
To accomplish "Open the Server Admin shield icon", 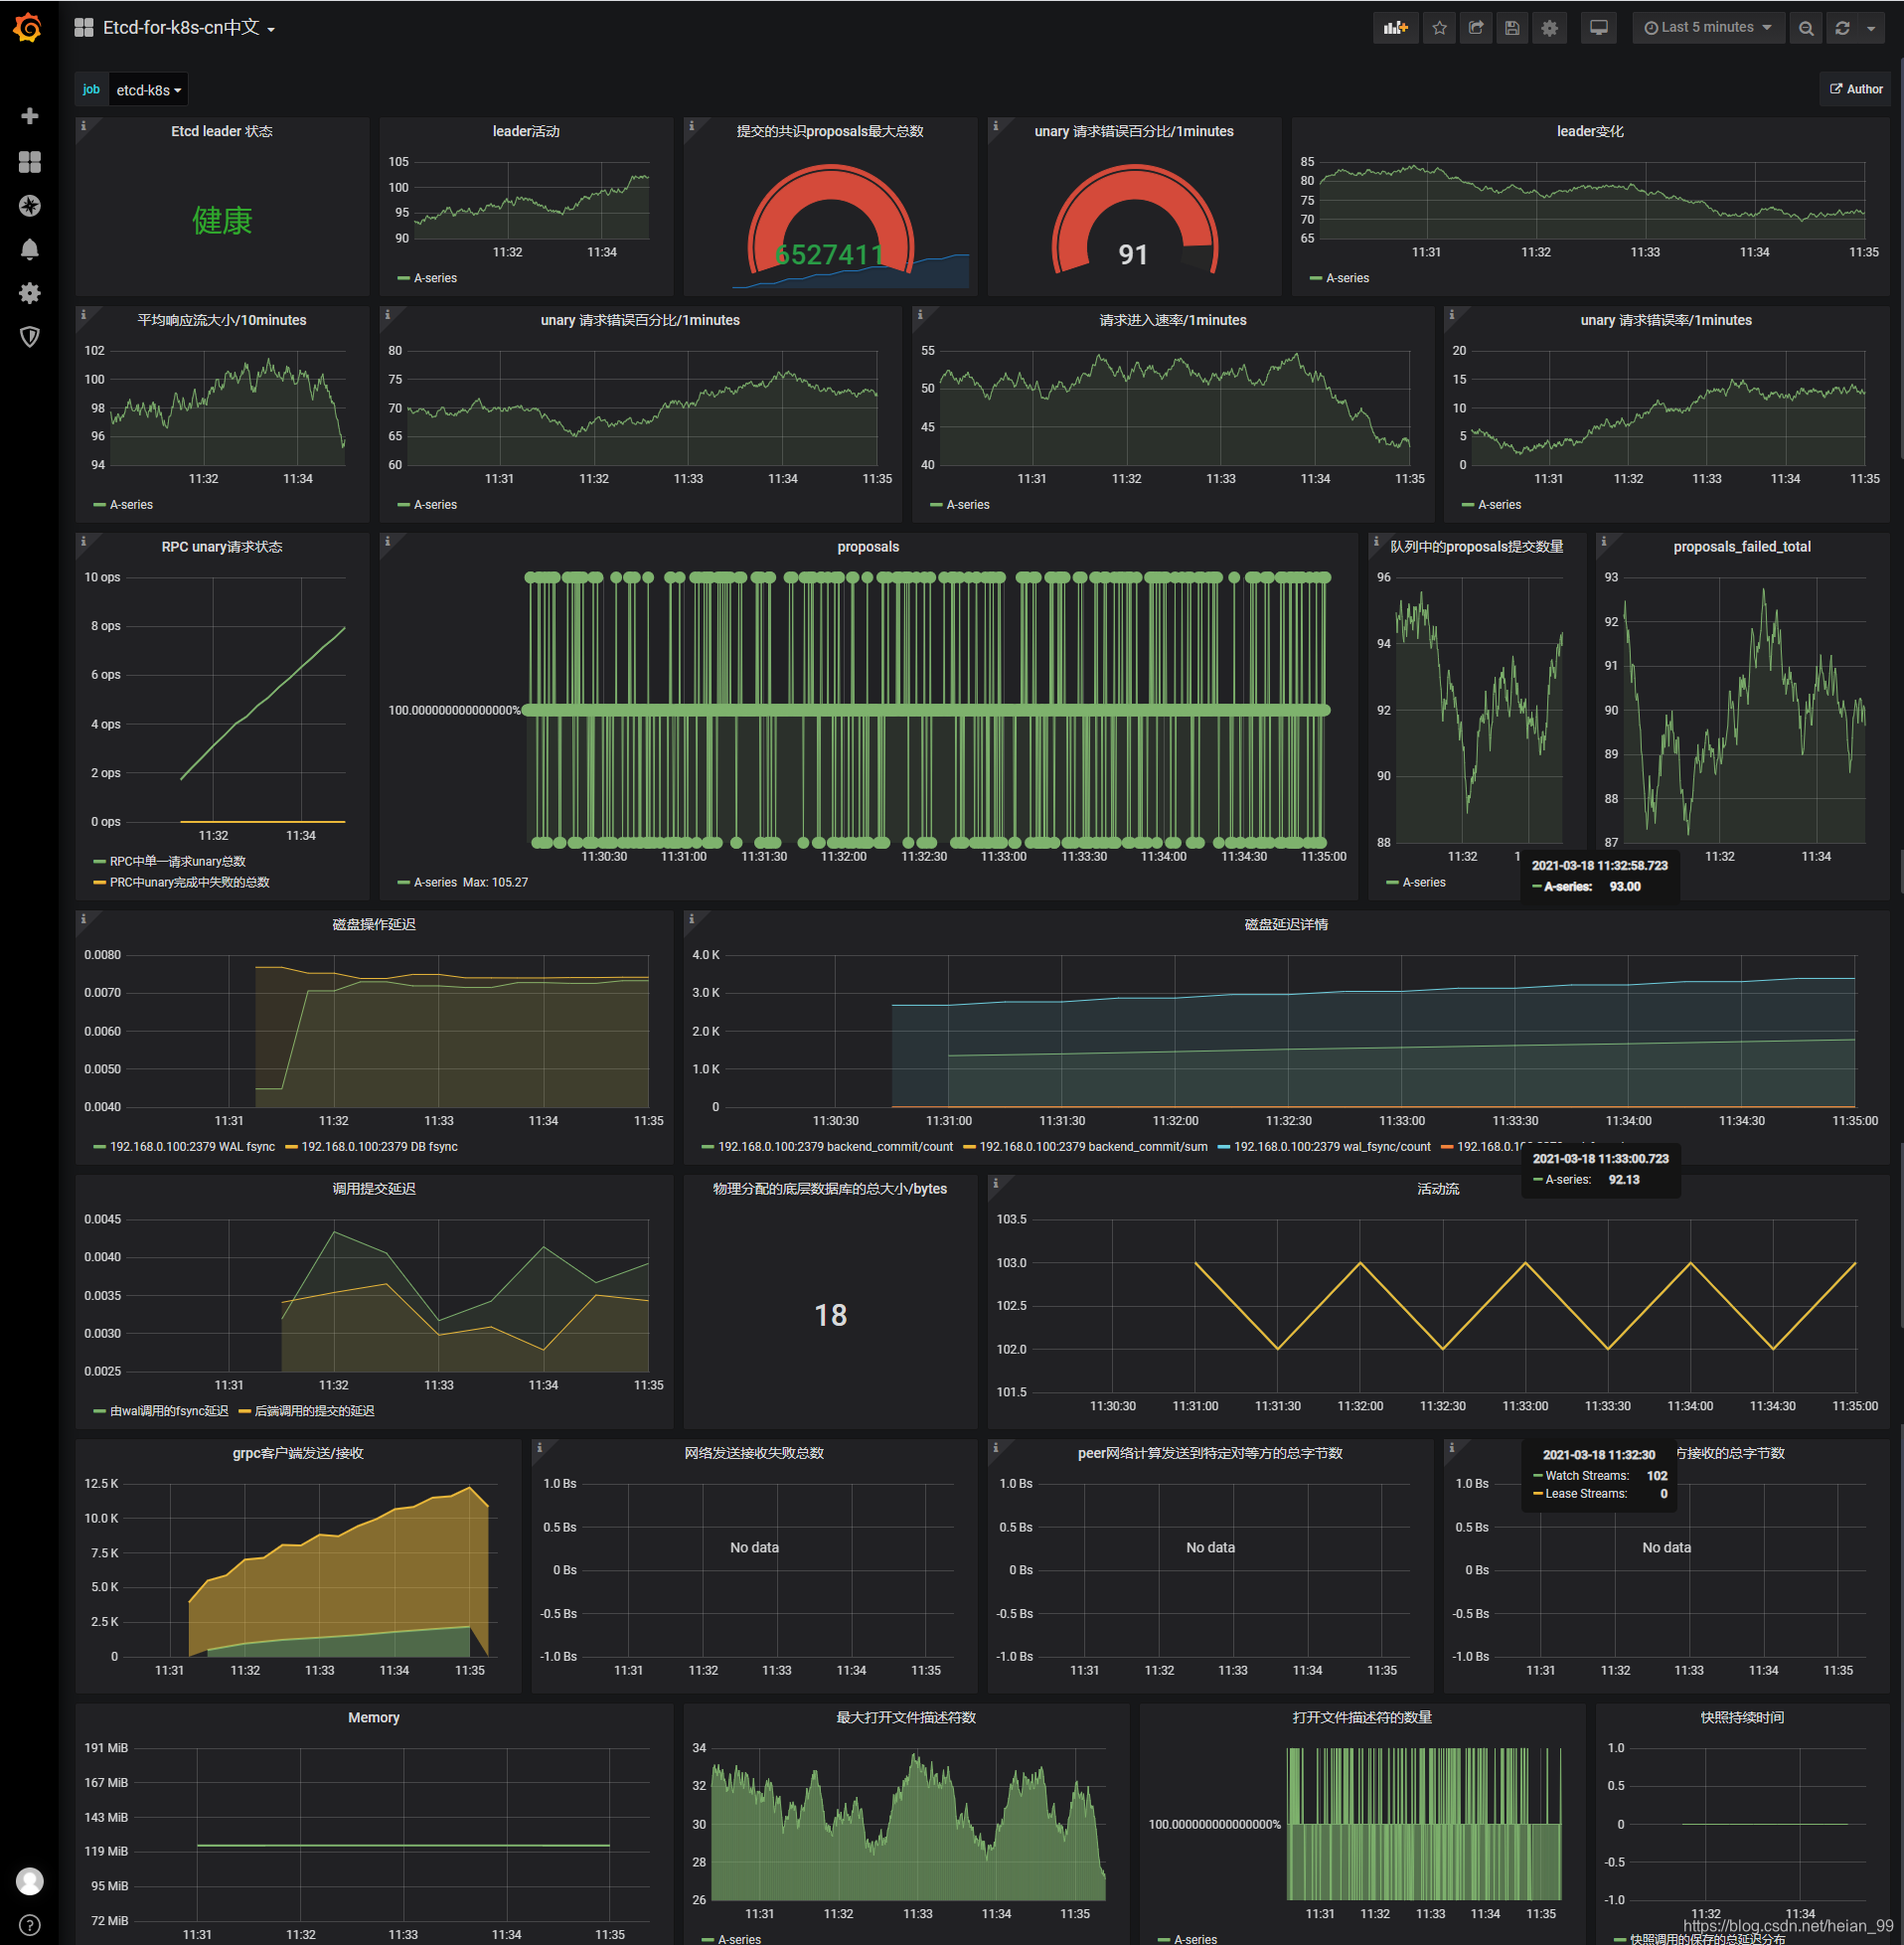I will (30, 337).
